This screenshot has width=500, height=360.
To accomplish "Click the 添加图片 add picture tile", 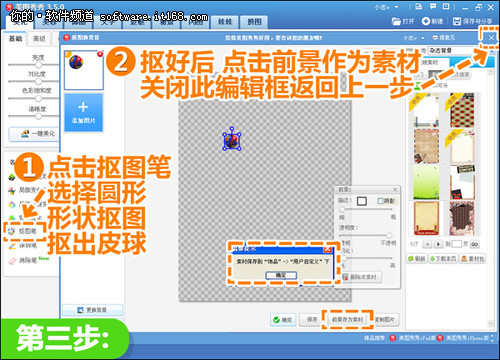I will click(x=83, y=112).
